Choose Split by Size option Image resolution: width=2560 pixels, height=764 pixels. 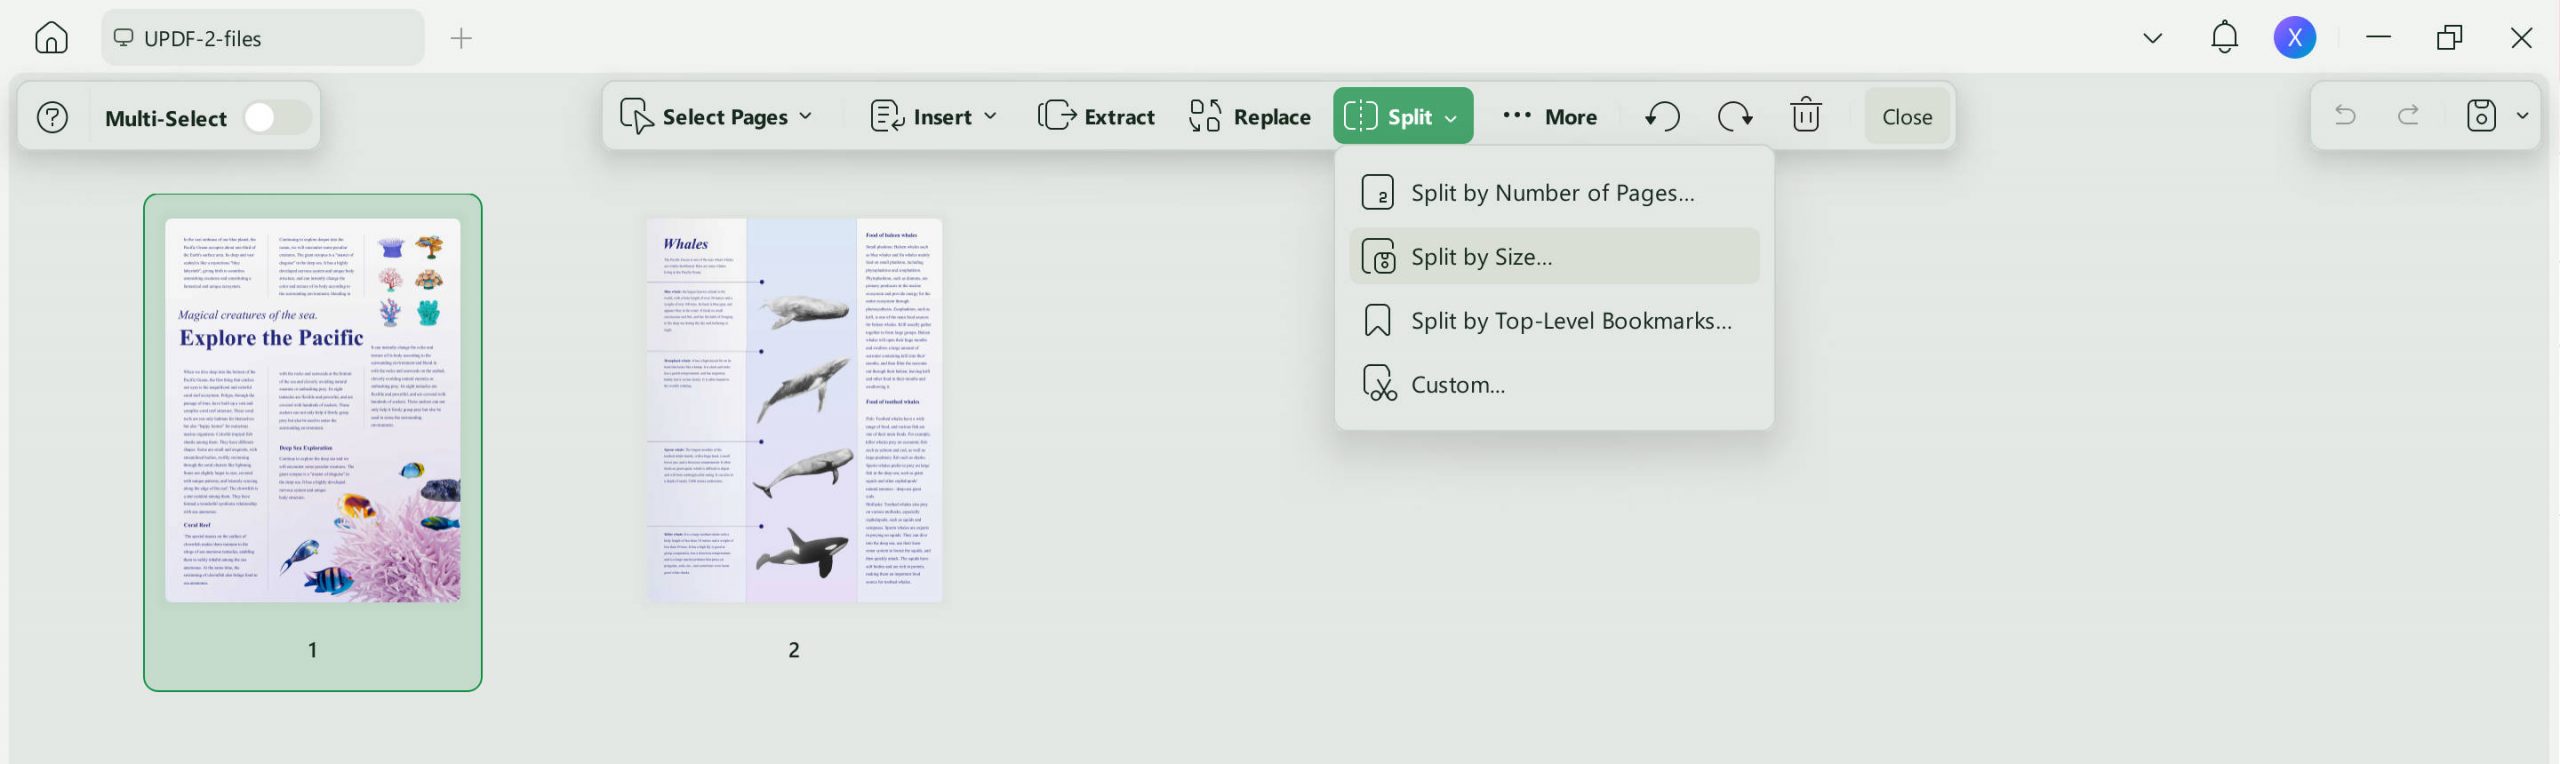tap(1554, 256)
